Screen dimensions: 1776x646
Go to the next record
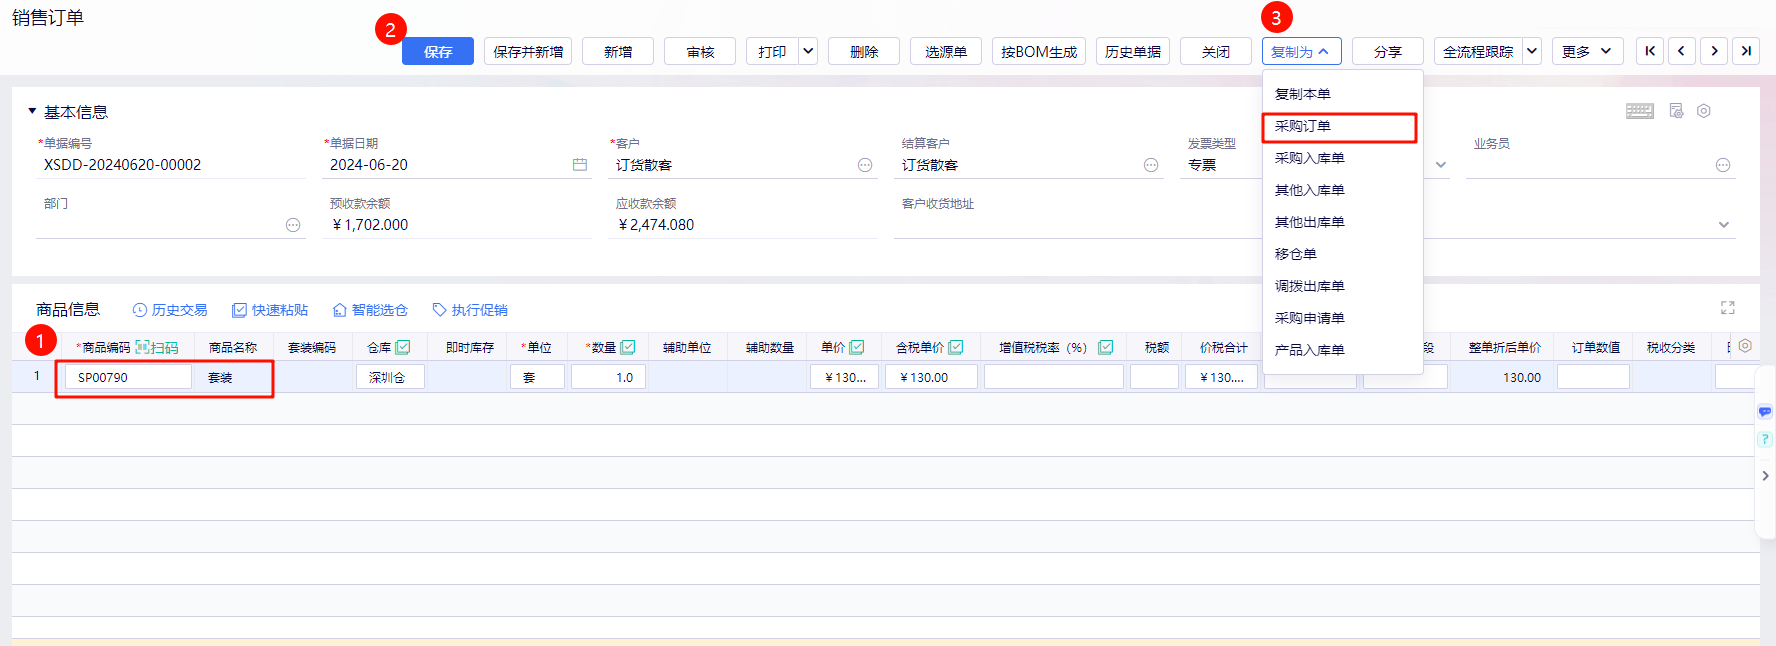point(1714,51)
